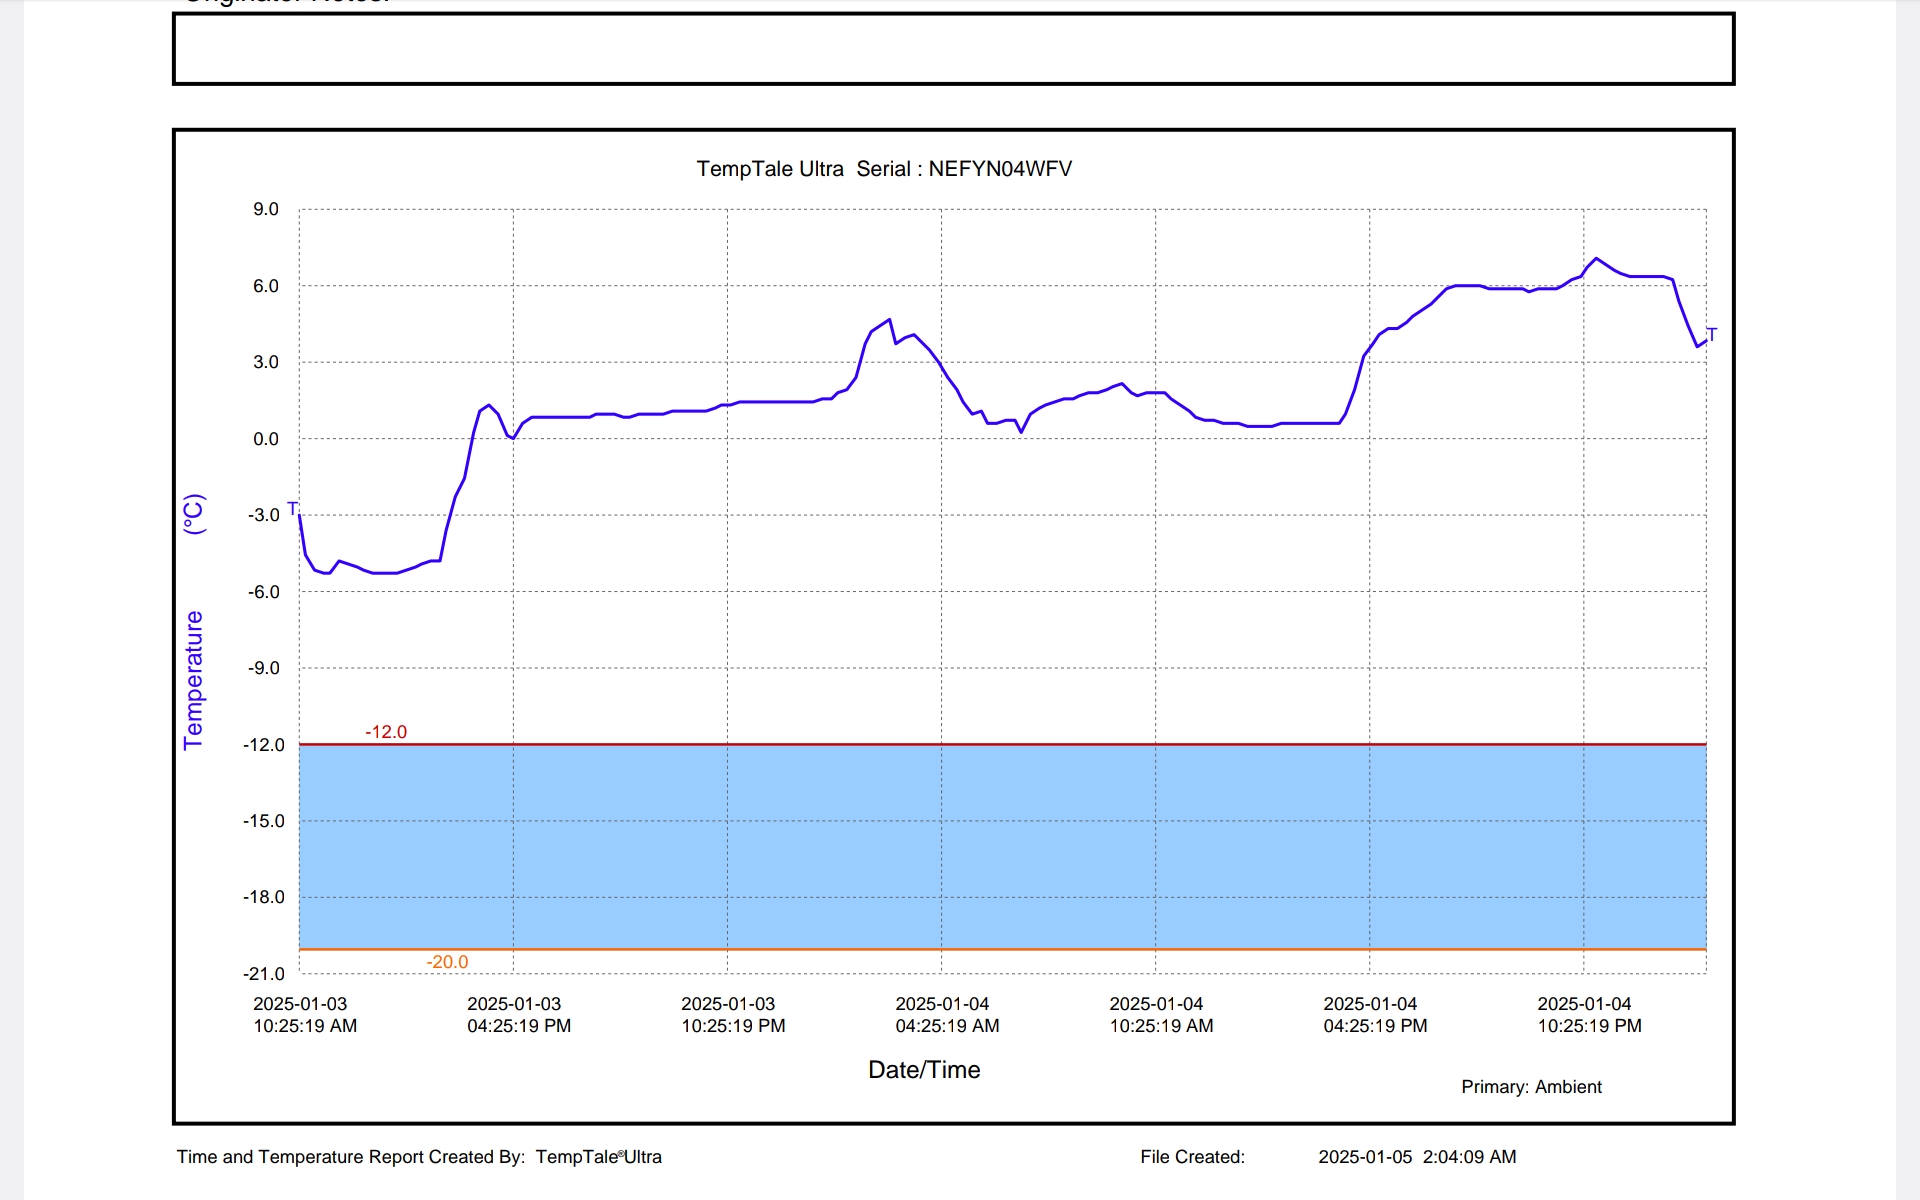Click the y-axis tick label -12.0
The width and height of the screenshot is (1920, 1200).
pos(264,745)
